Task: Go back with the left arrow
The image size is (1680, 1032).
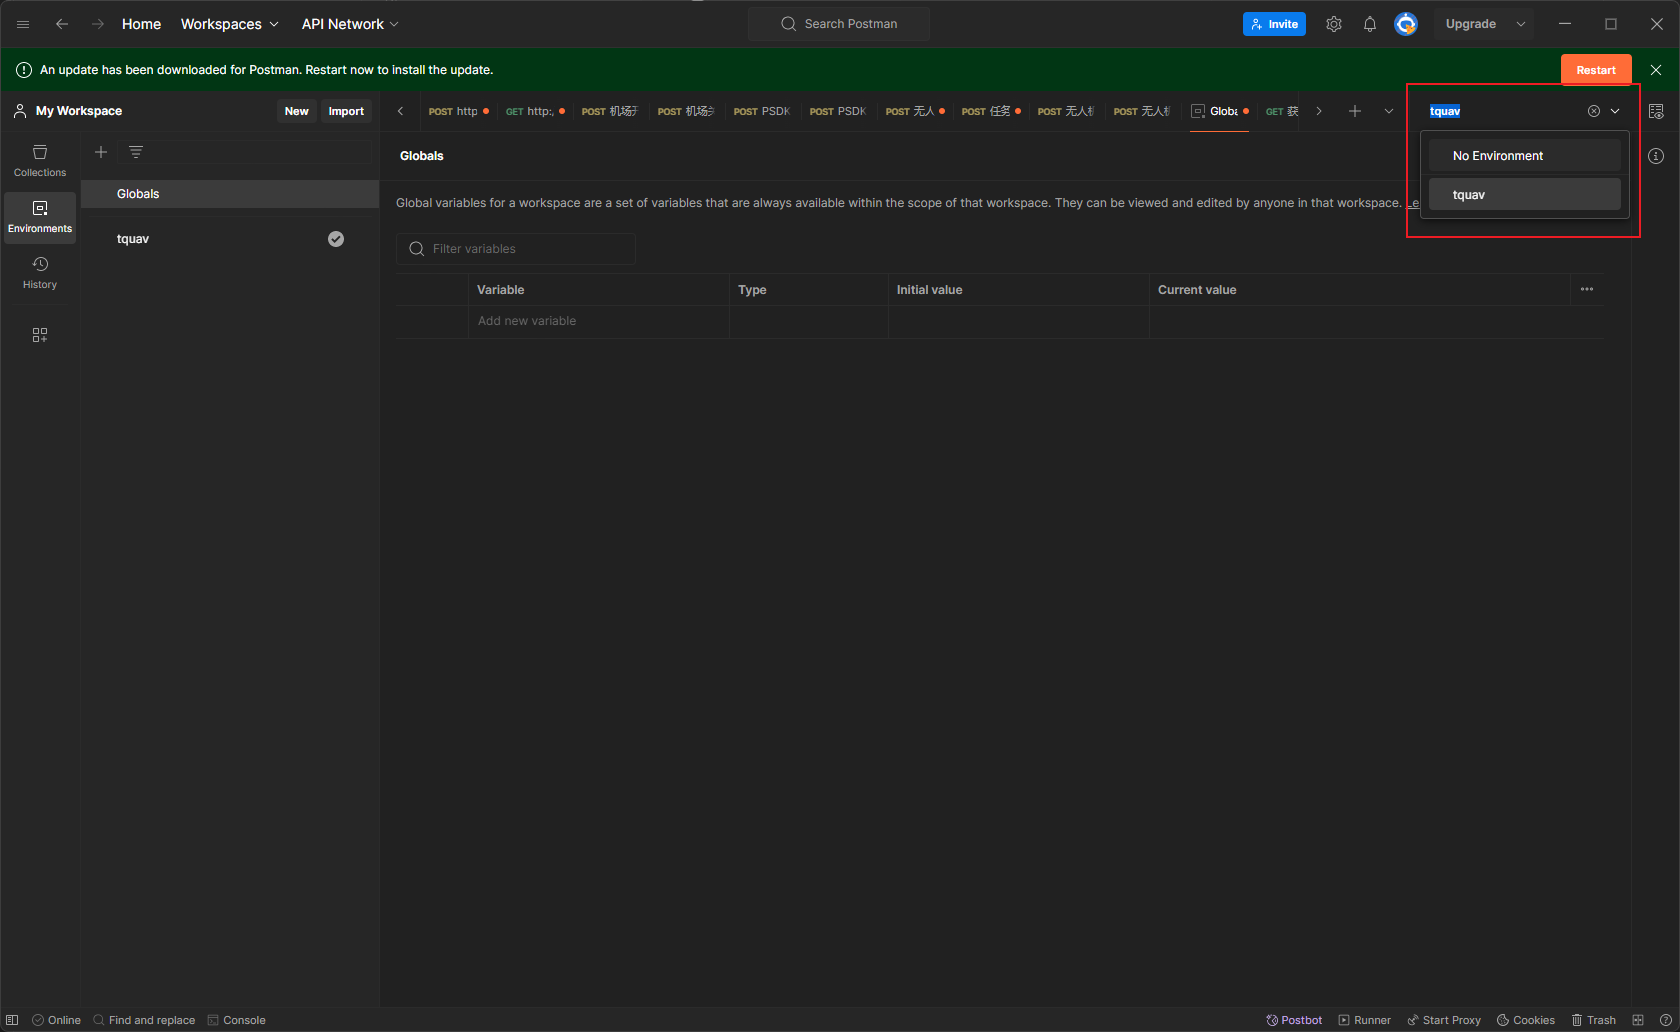Action: pos(62,24)
